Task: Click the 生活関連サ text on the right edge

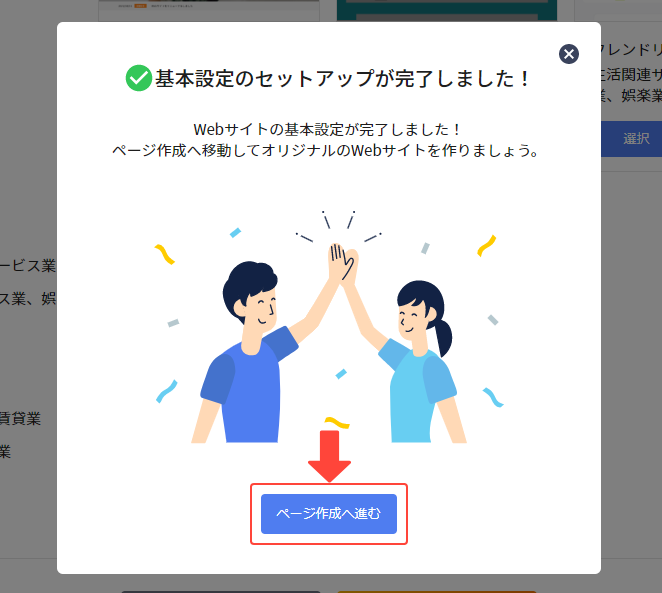Action: (x=631, y=75)
